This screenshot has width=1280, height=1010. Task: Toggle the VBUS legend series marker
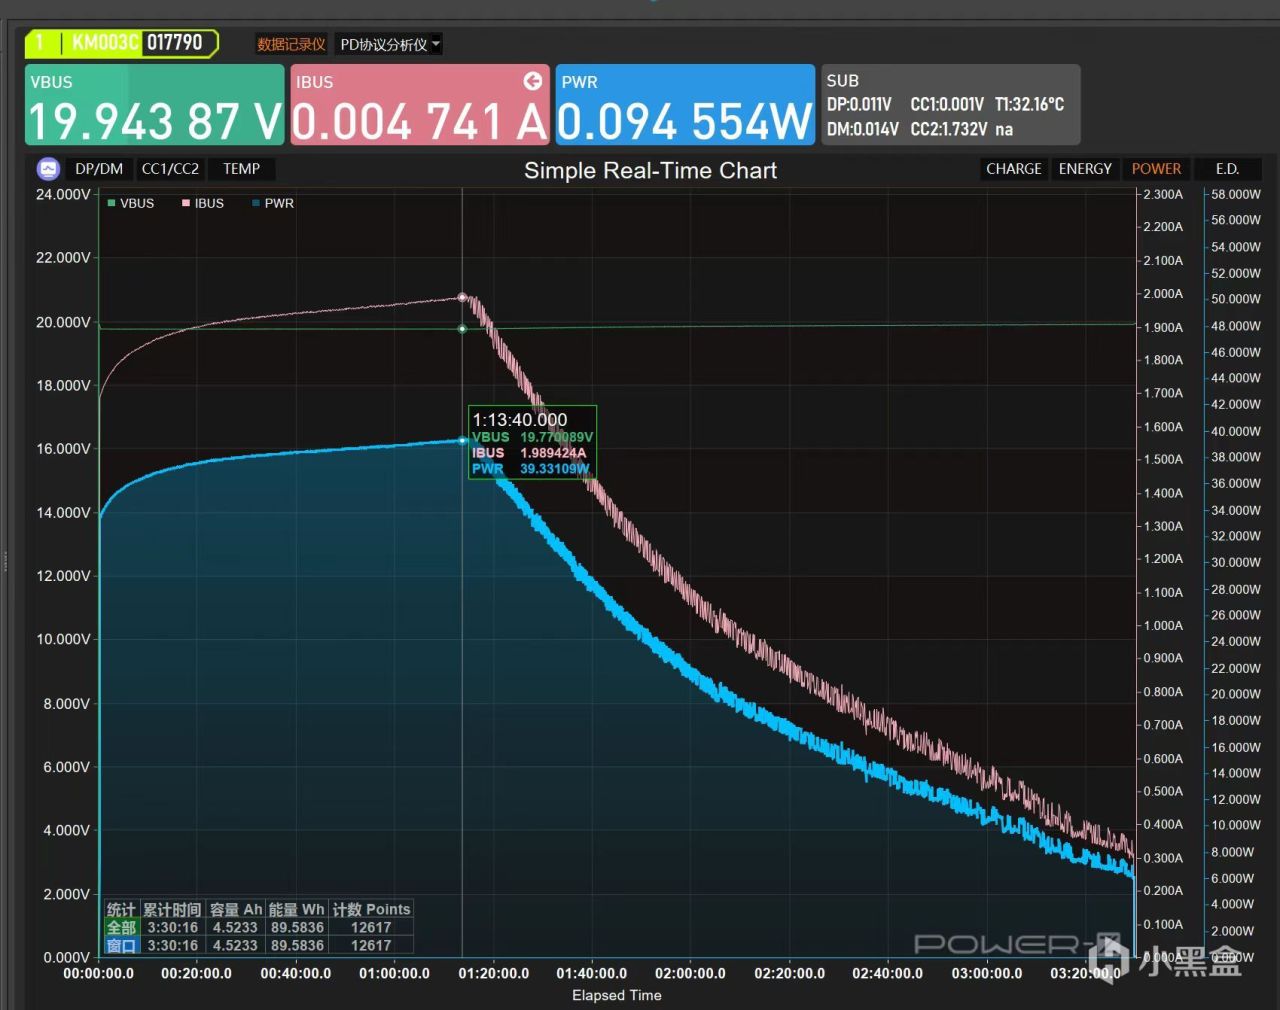coord(112,203)
